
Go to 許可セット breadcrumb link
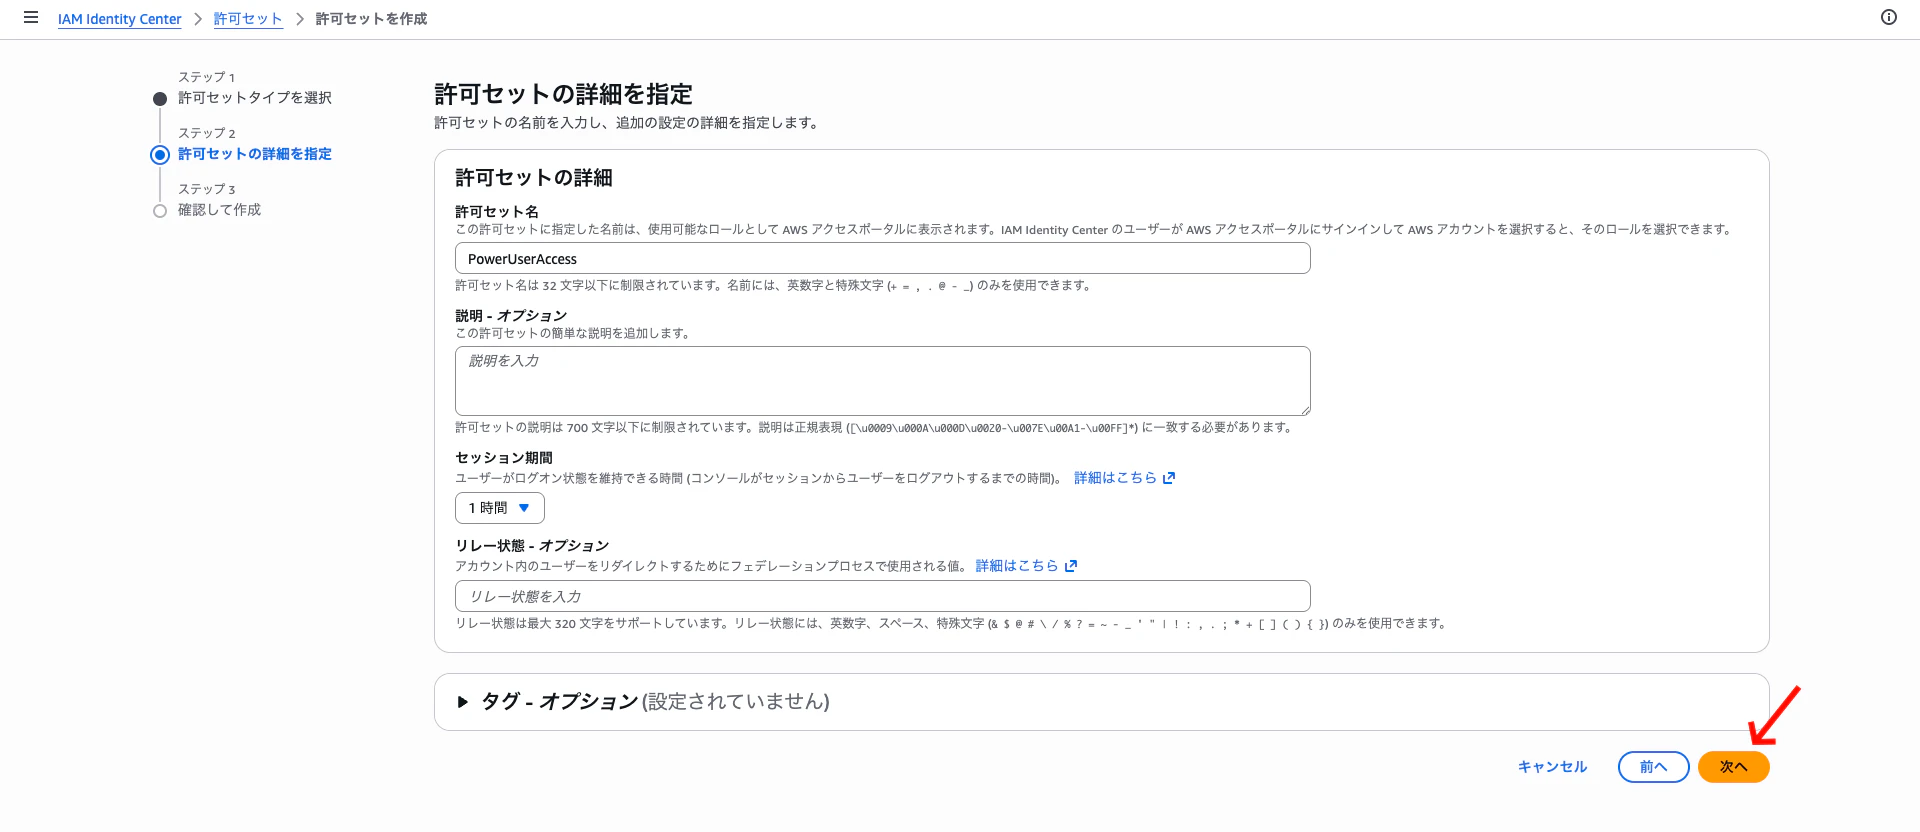click(x=248, y=19)
